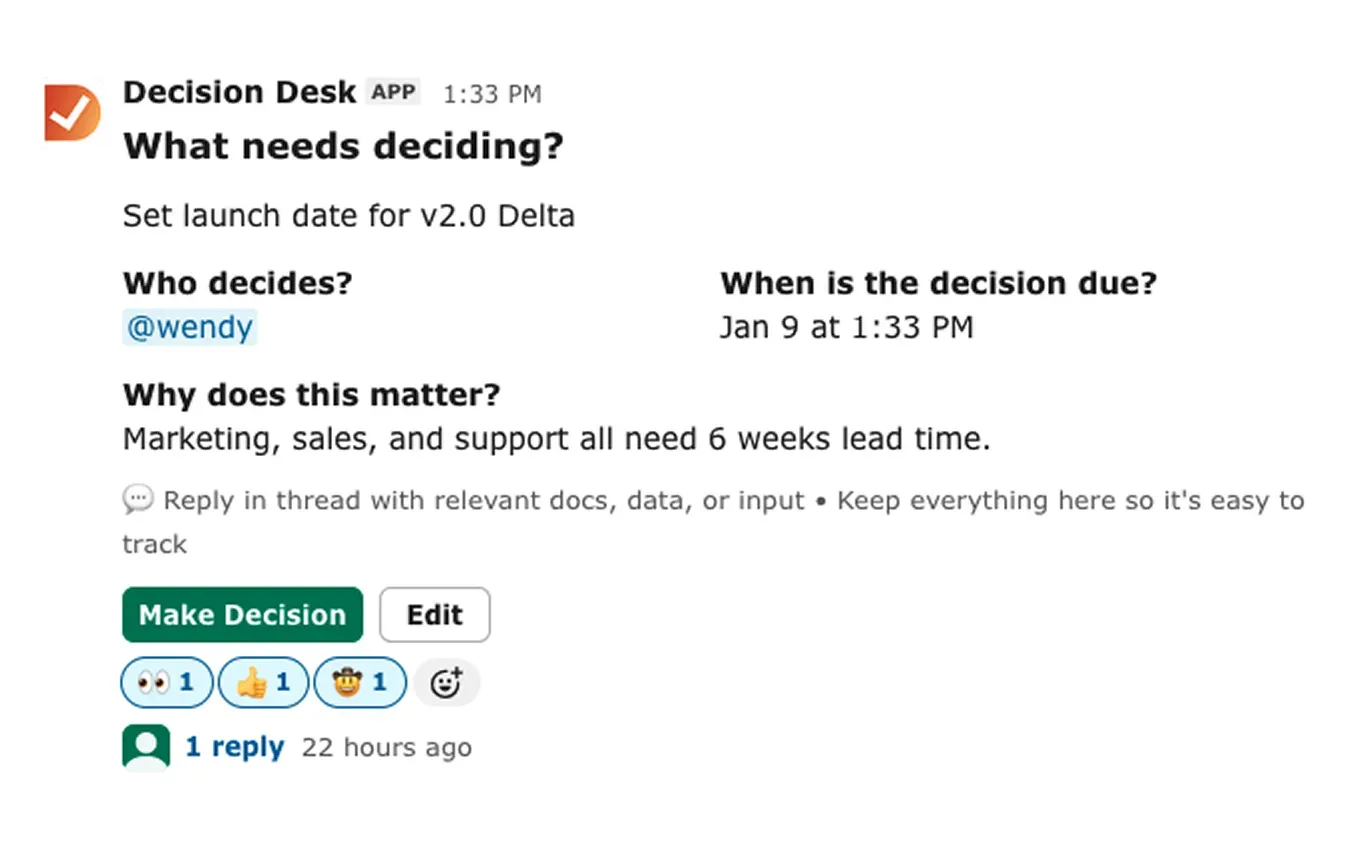Click the APP badge label
The width and height of the screenshot is (1360, 850).
coord(393,92)
